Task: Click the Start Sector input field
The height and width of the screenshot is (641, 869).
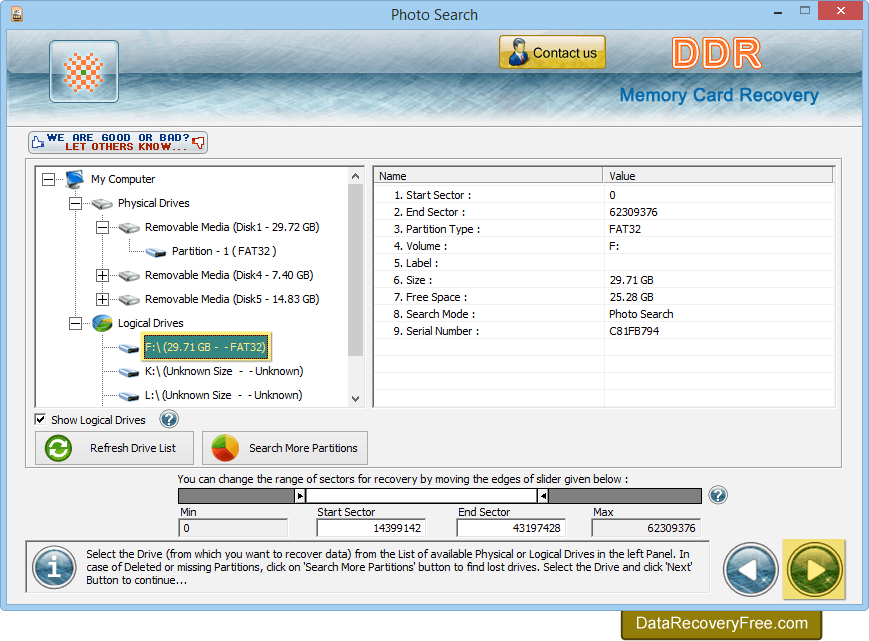Action: pyautogui.click(x=371, y=528)
